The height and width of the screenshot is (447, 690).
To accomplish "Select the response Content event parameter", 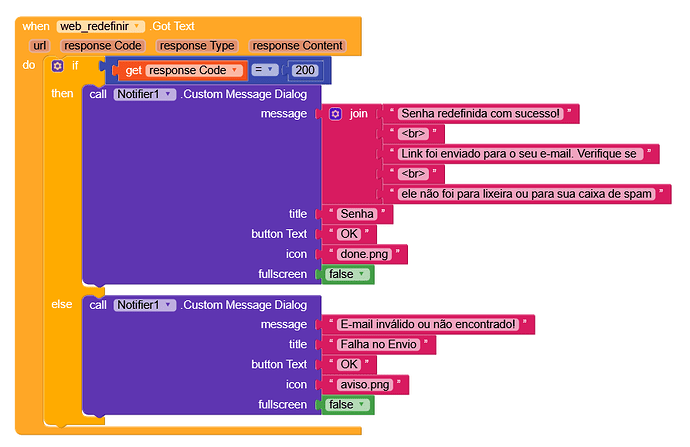I will [297, 46].
